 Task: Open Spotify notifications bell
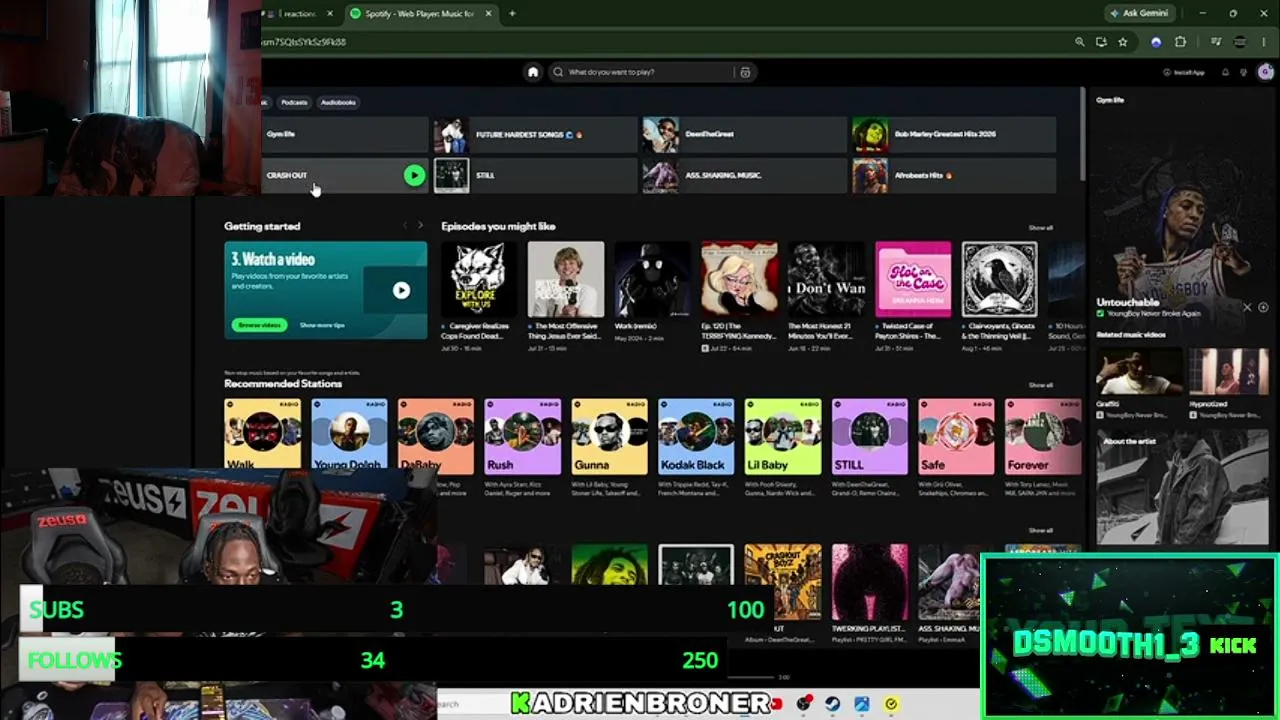click(1225, 72)
